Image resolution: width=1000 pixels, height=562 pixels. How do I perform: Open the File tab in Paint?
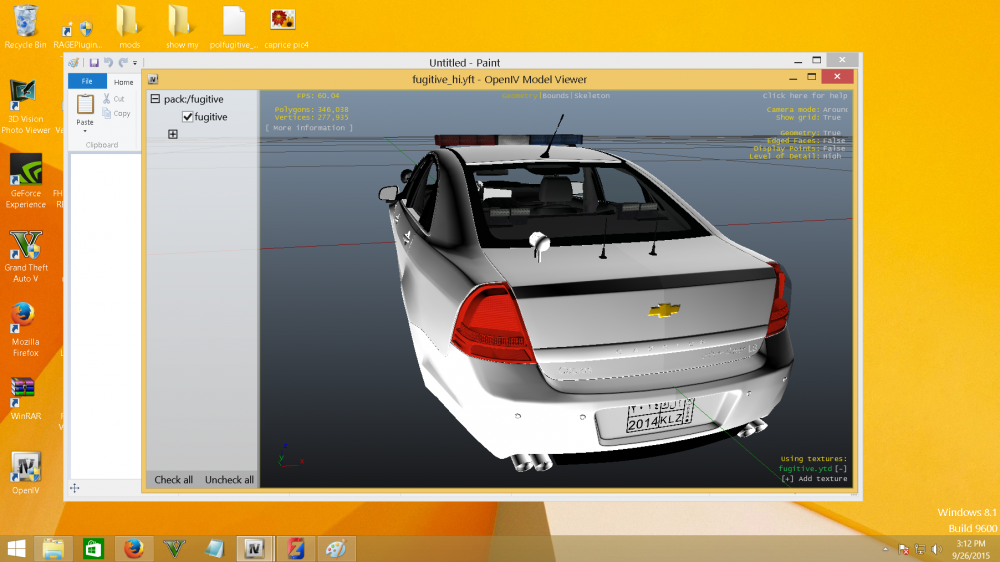(x=87, y=81)
